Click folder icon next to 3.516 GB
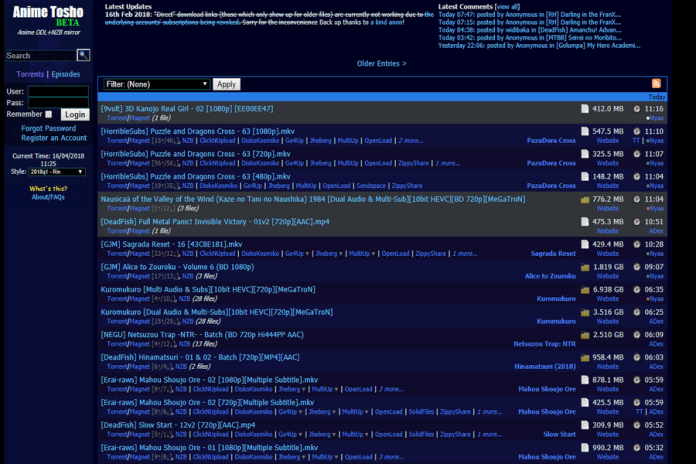The width and height of the screenshot is (696, 464). point(585,313)
